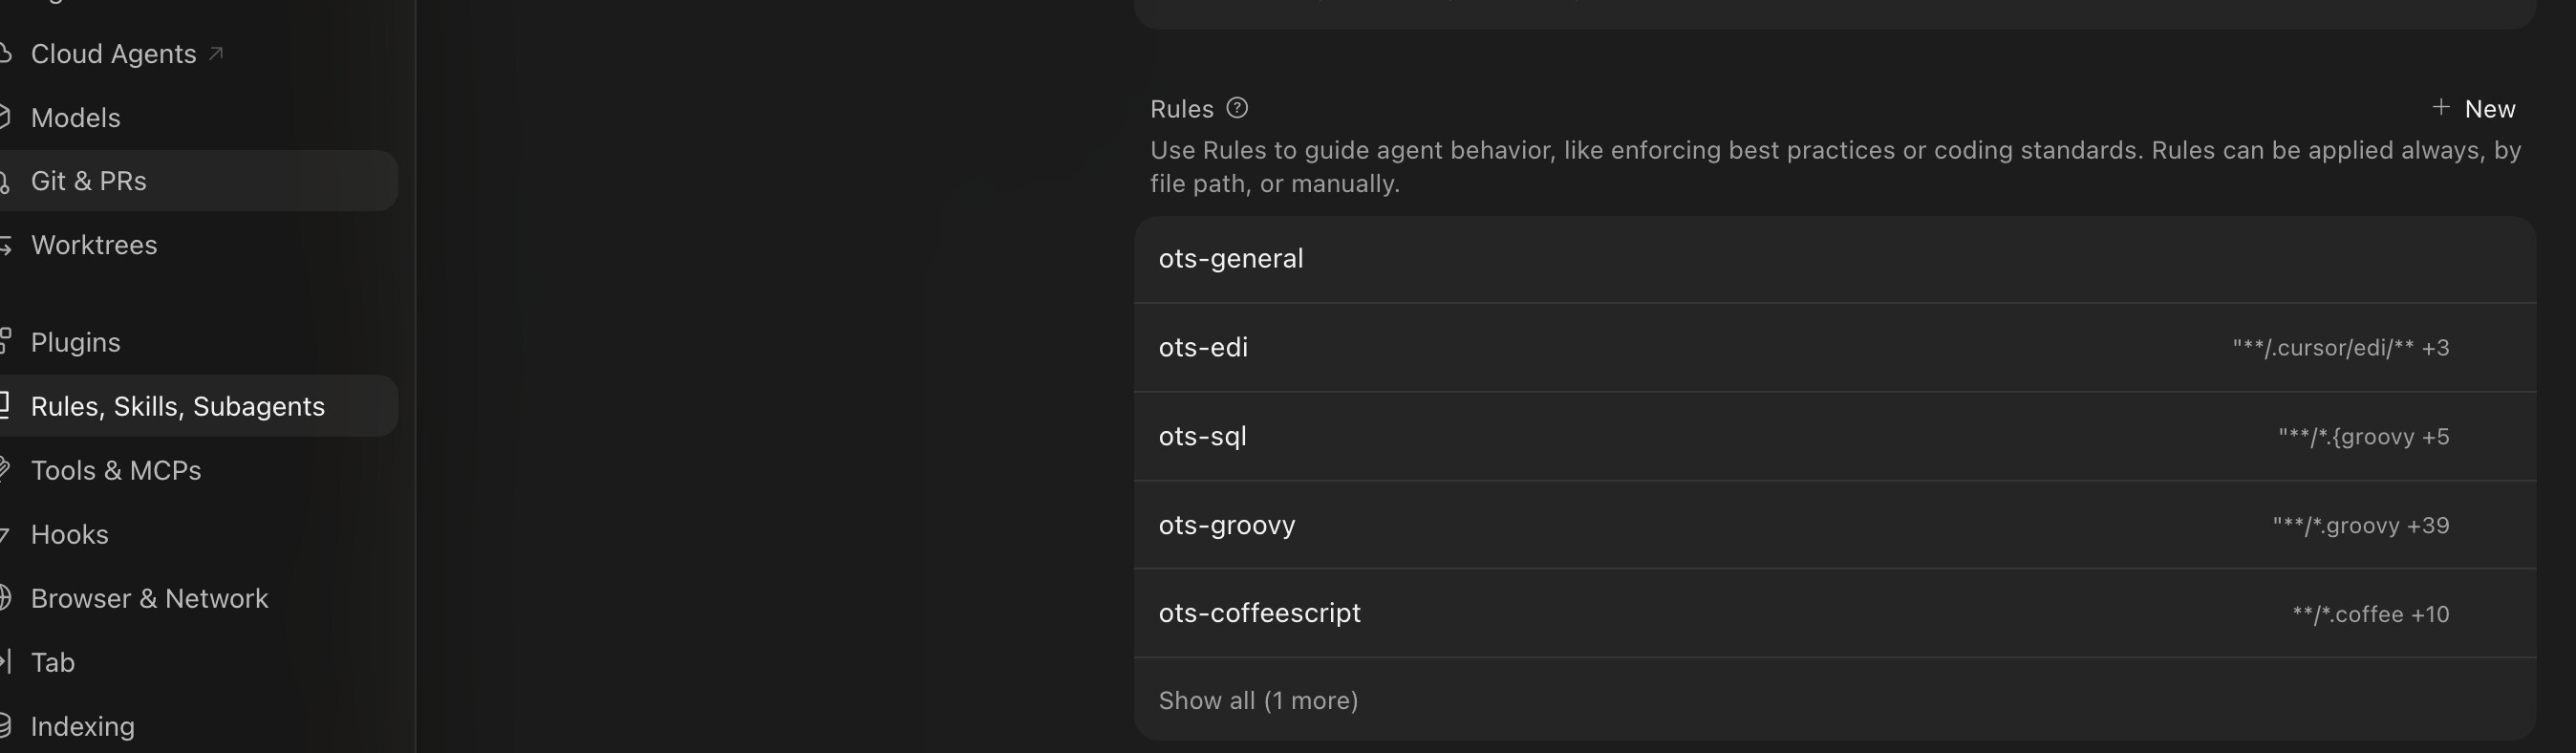Open Cloud Agents external link arrow

tap(215, 54)
